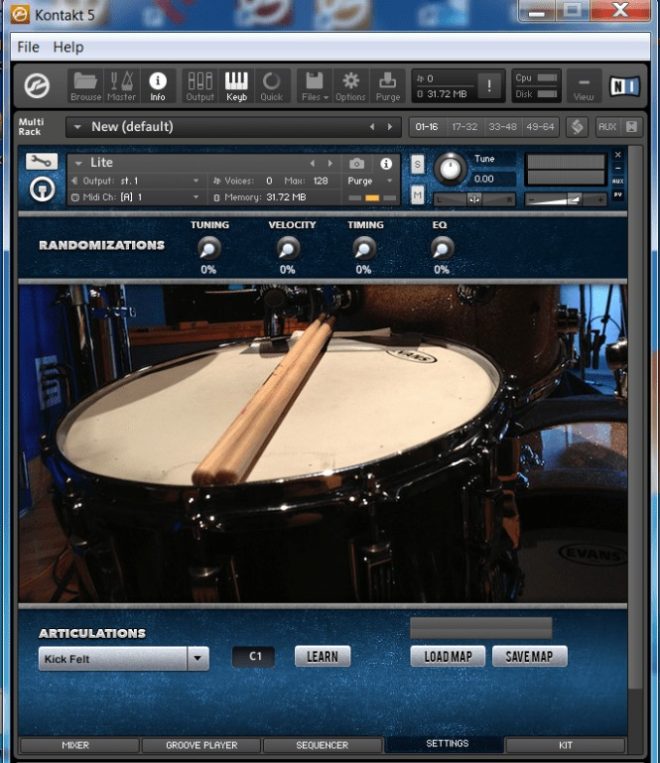Open the Help menu
Viewport: 660px width, 763px height.
coord(68,47)
